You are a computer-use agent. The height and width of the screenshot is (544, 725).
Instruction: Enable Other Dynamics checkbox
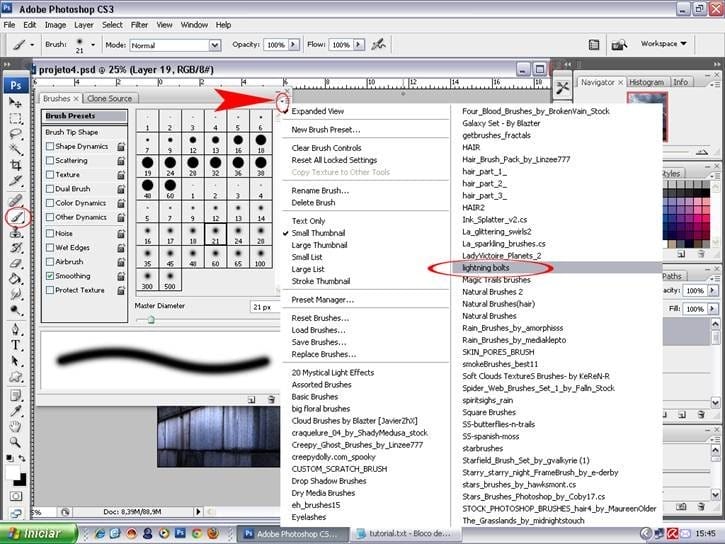point(50,217)
